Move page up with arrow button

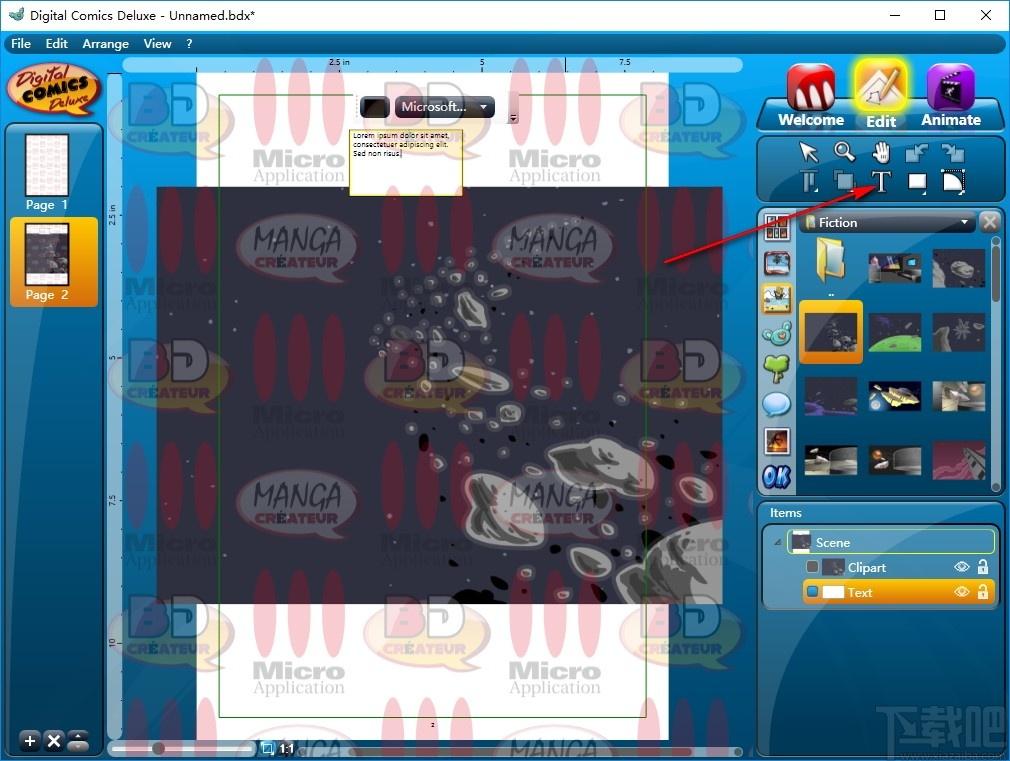pyautogui.click(x=78, y=736)
